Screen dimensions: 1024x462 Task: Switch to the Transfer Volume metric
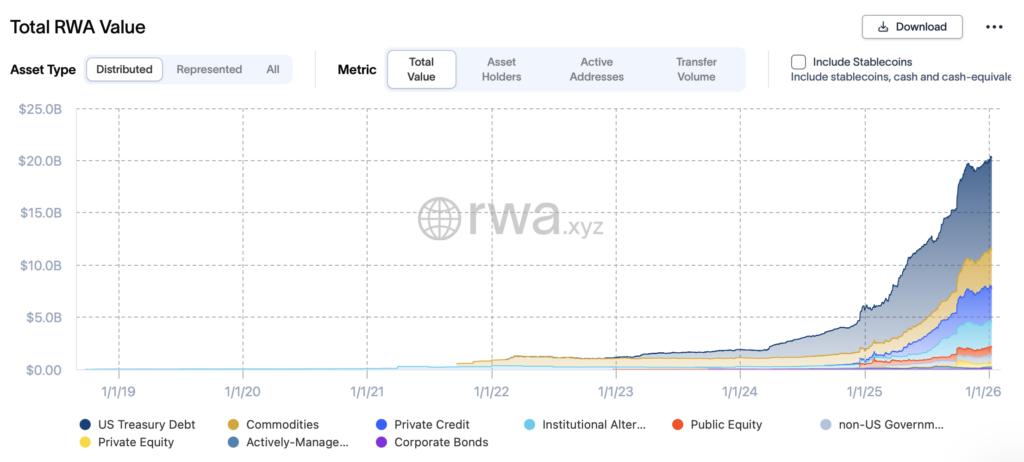click(696, 69)
